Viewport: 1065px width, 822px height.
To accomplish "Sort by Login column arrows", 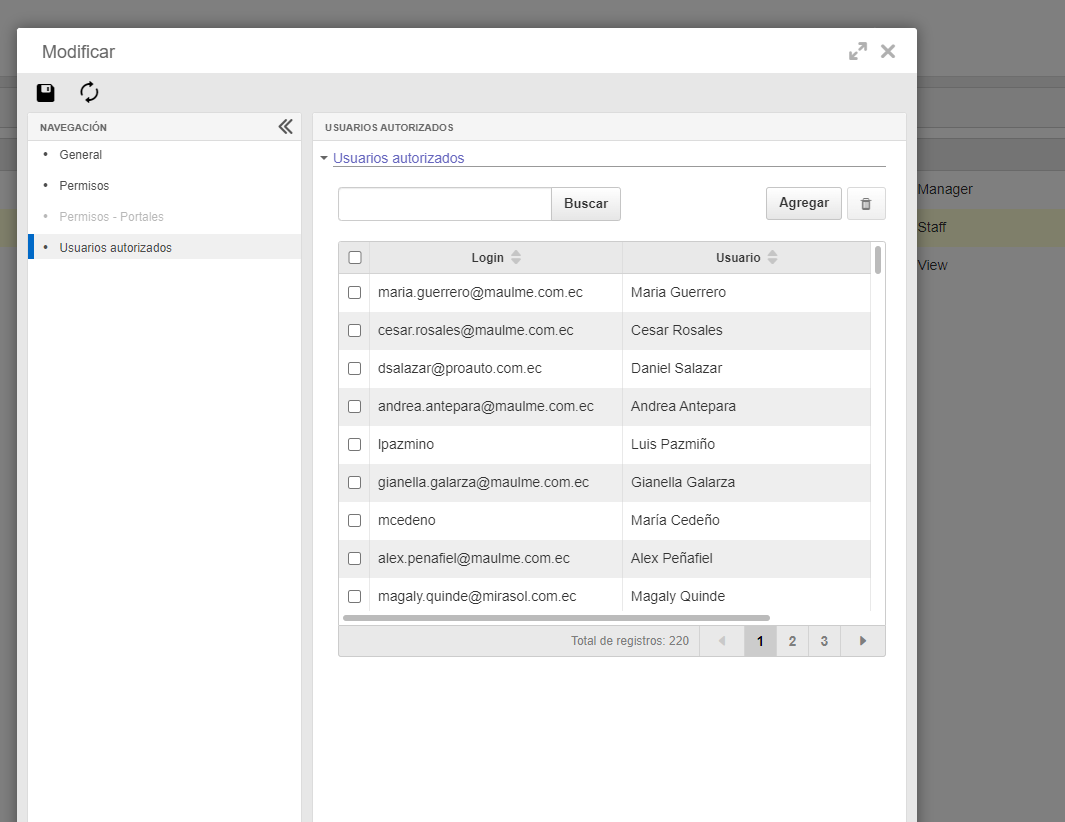I will tap(516, 257).
